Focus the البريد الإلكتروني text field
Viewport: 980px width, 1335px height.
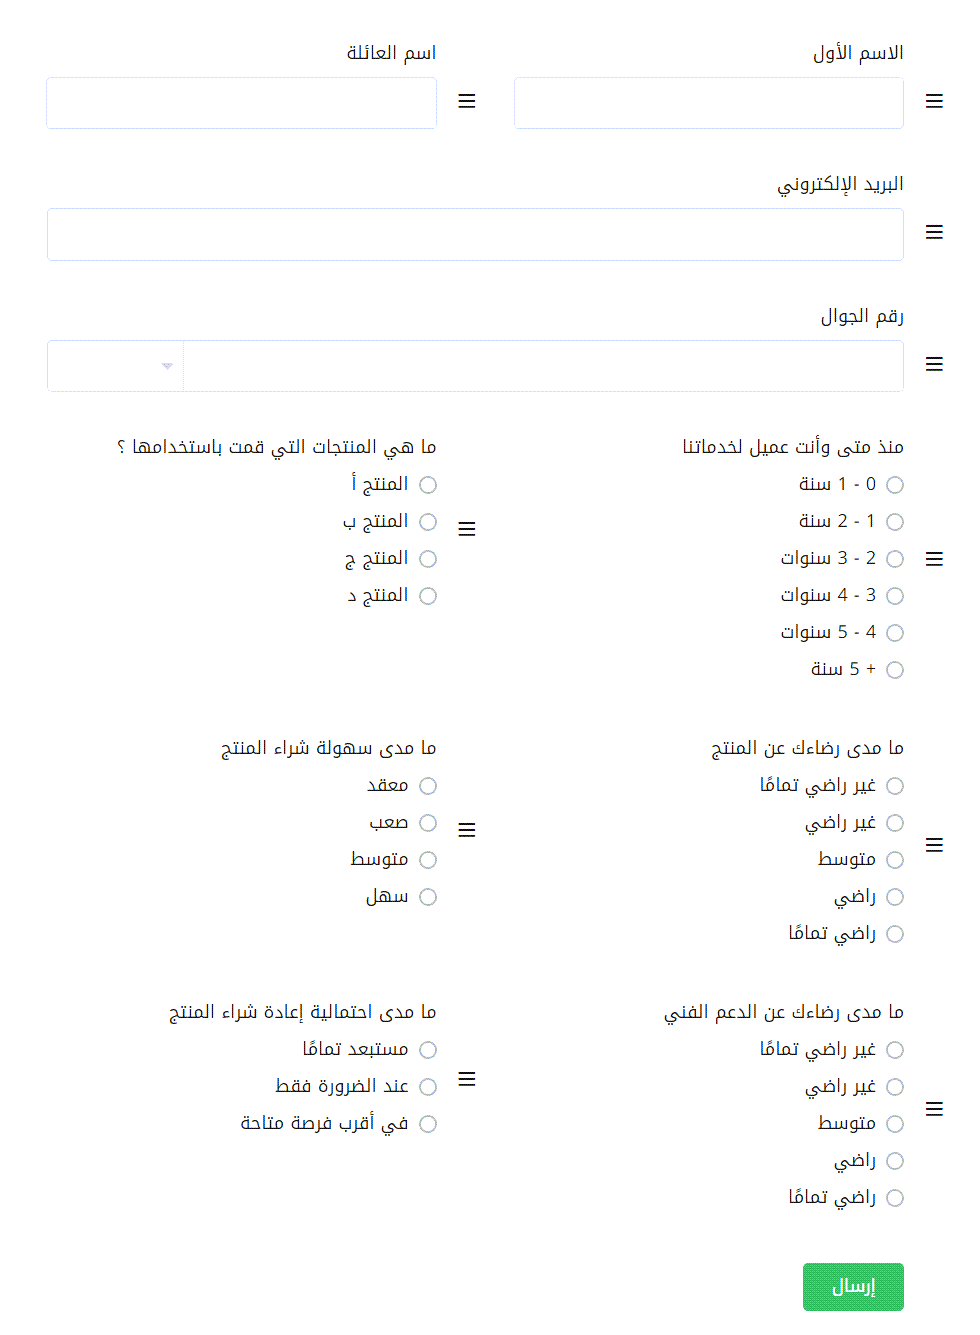[x=475, y=235]
